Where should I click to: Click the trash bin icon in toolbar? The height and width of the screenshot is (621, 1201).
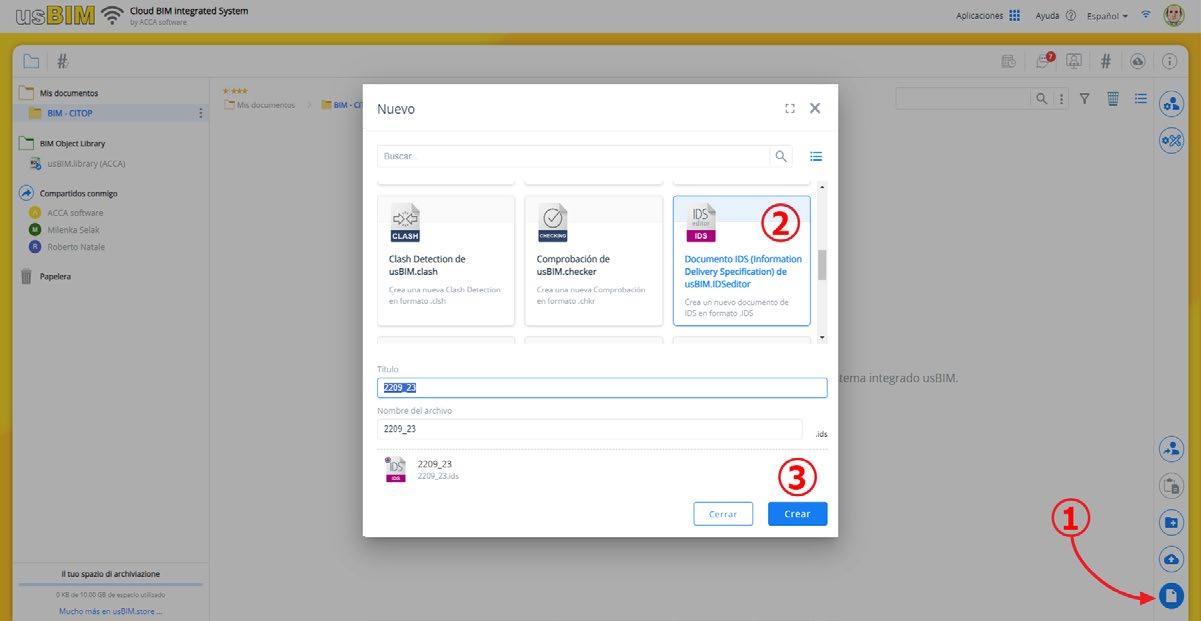(1113, 98)
